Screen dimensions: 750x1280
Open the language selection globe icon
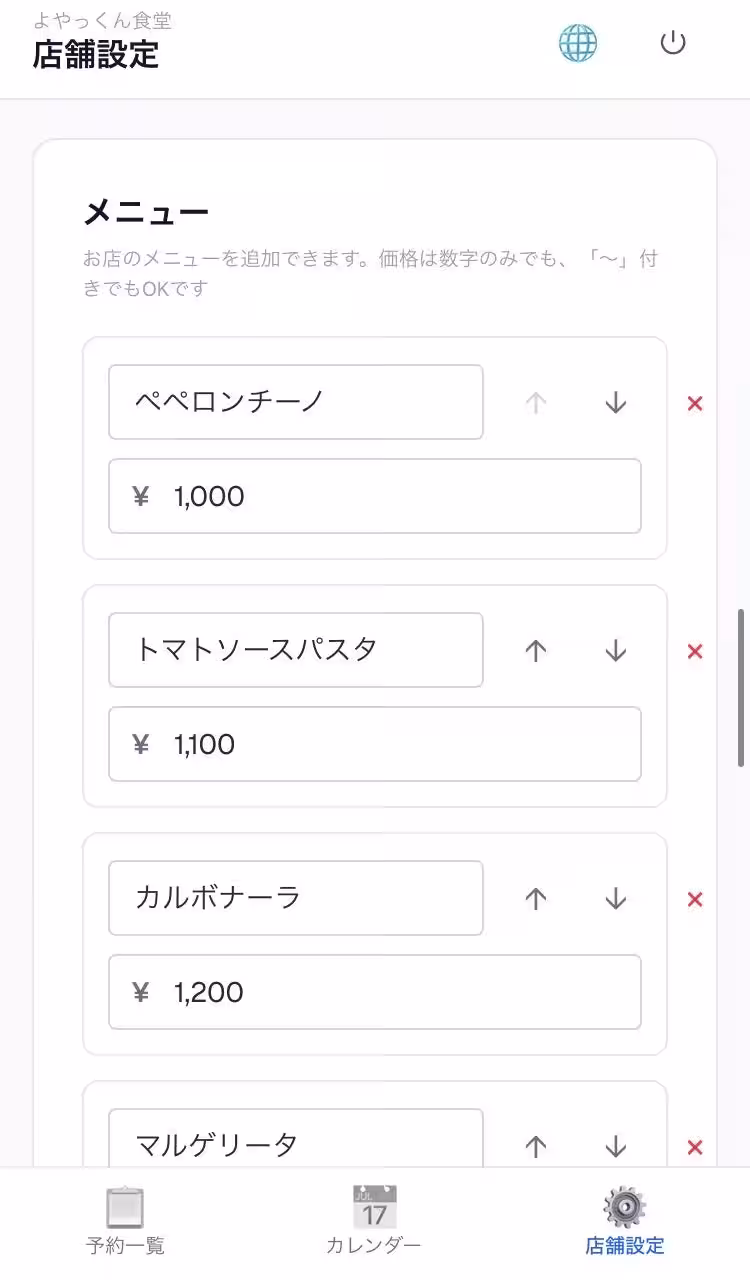[578, 42]
